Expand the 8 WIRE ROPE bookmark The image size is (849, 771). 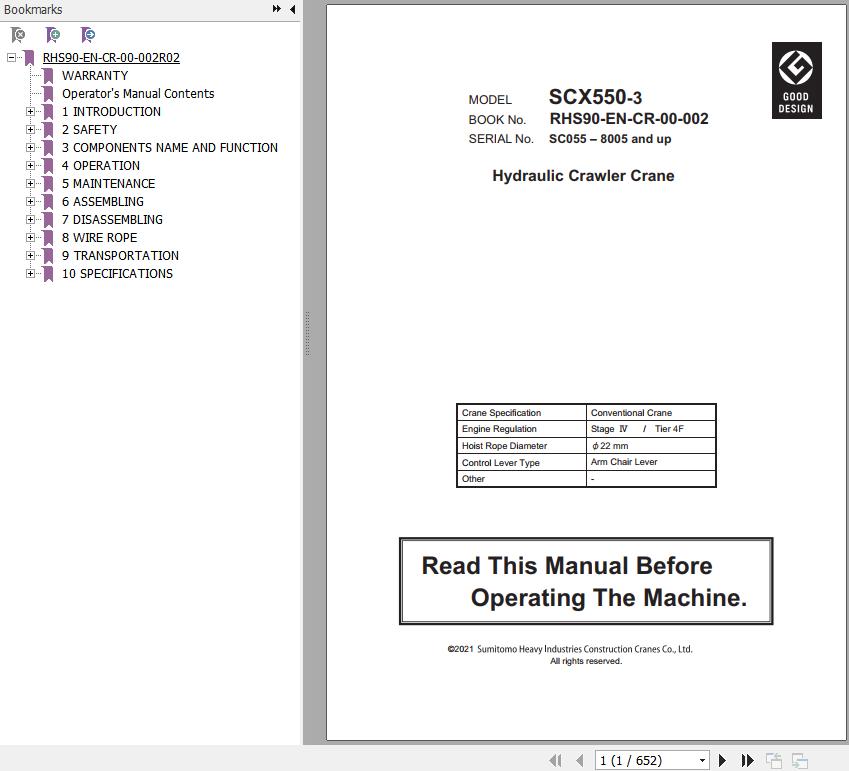[x=30, y=237]
